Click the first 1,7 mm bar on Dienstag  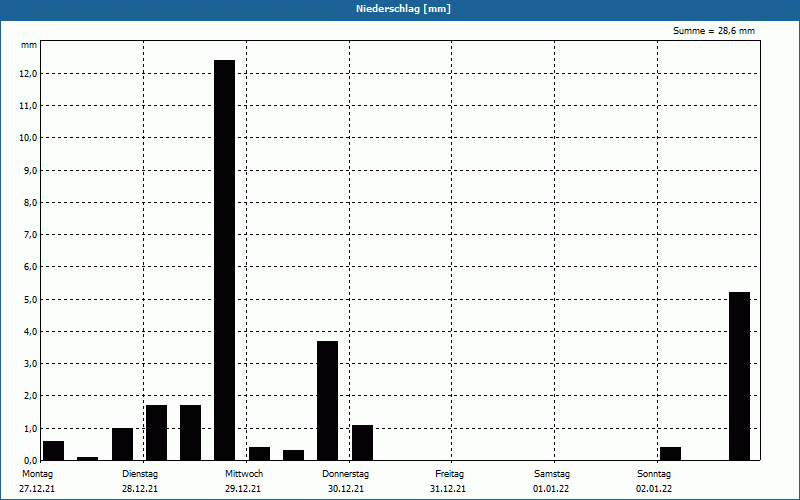(157, 433)
